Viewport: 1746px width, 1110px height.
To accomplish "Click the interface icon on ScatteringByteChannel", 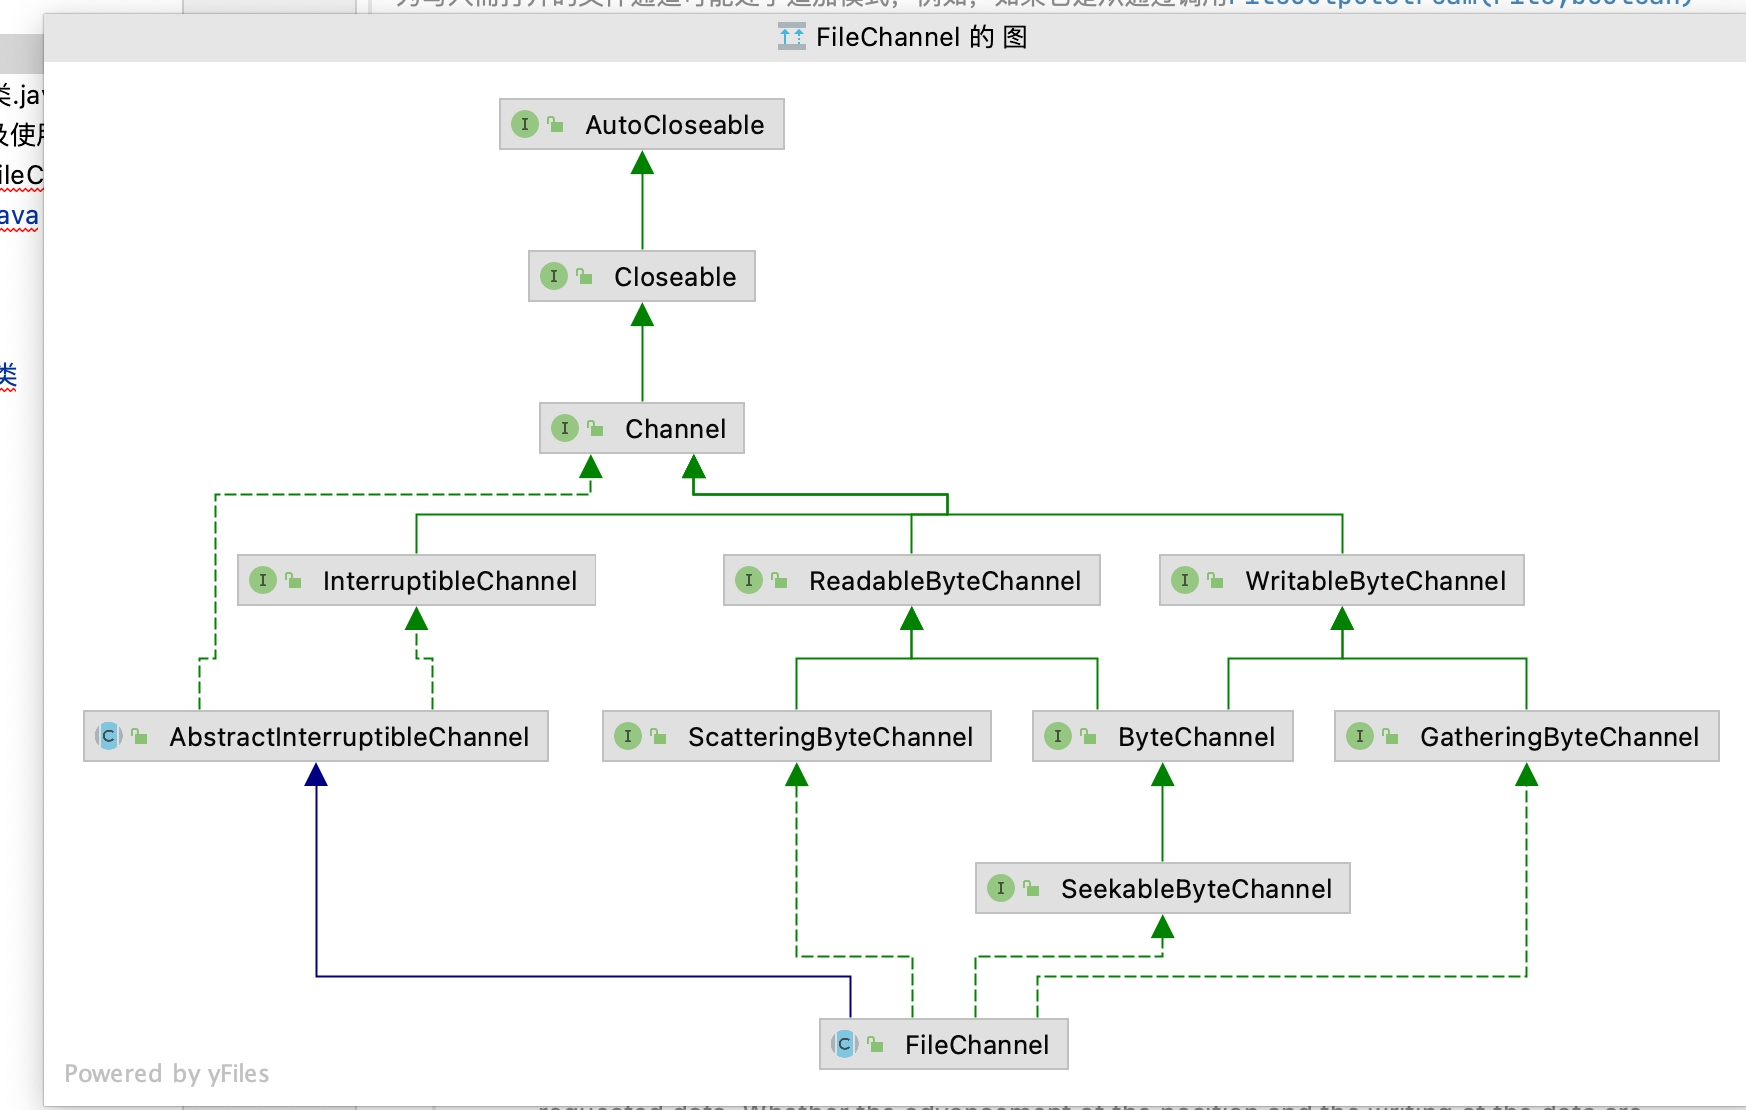I will click(628, 737).
